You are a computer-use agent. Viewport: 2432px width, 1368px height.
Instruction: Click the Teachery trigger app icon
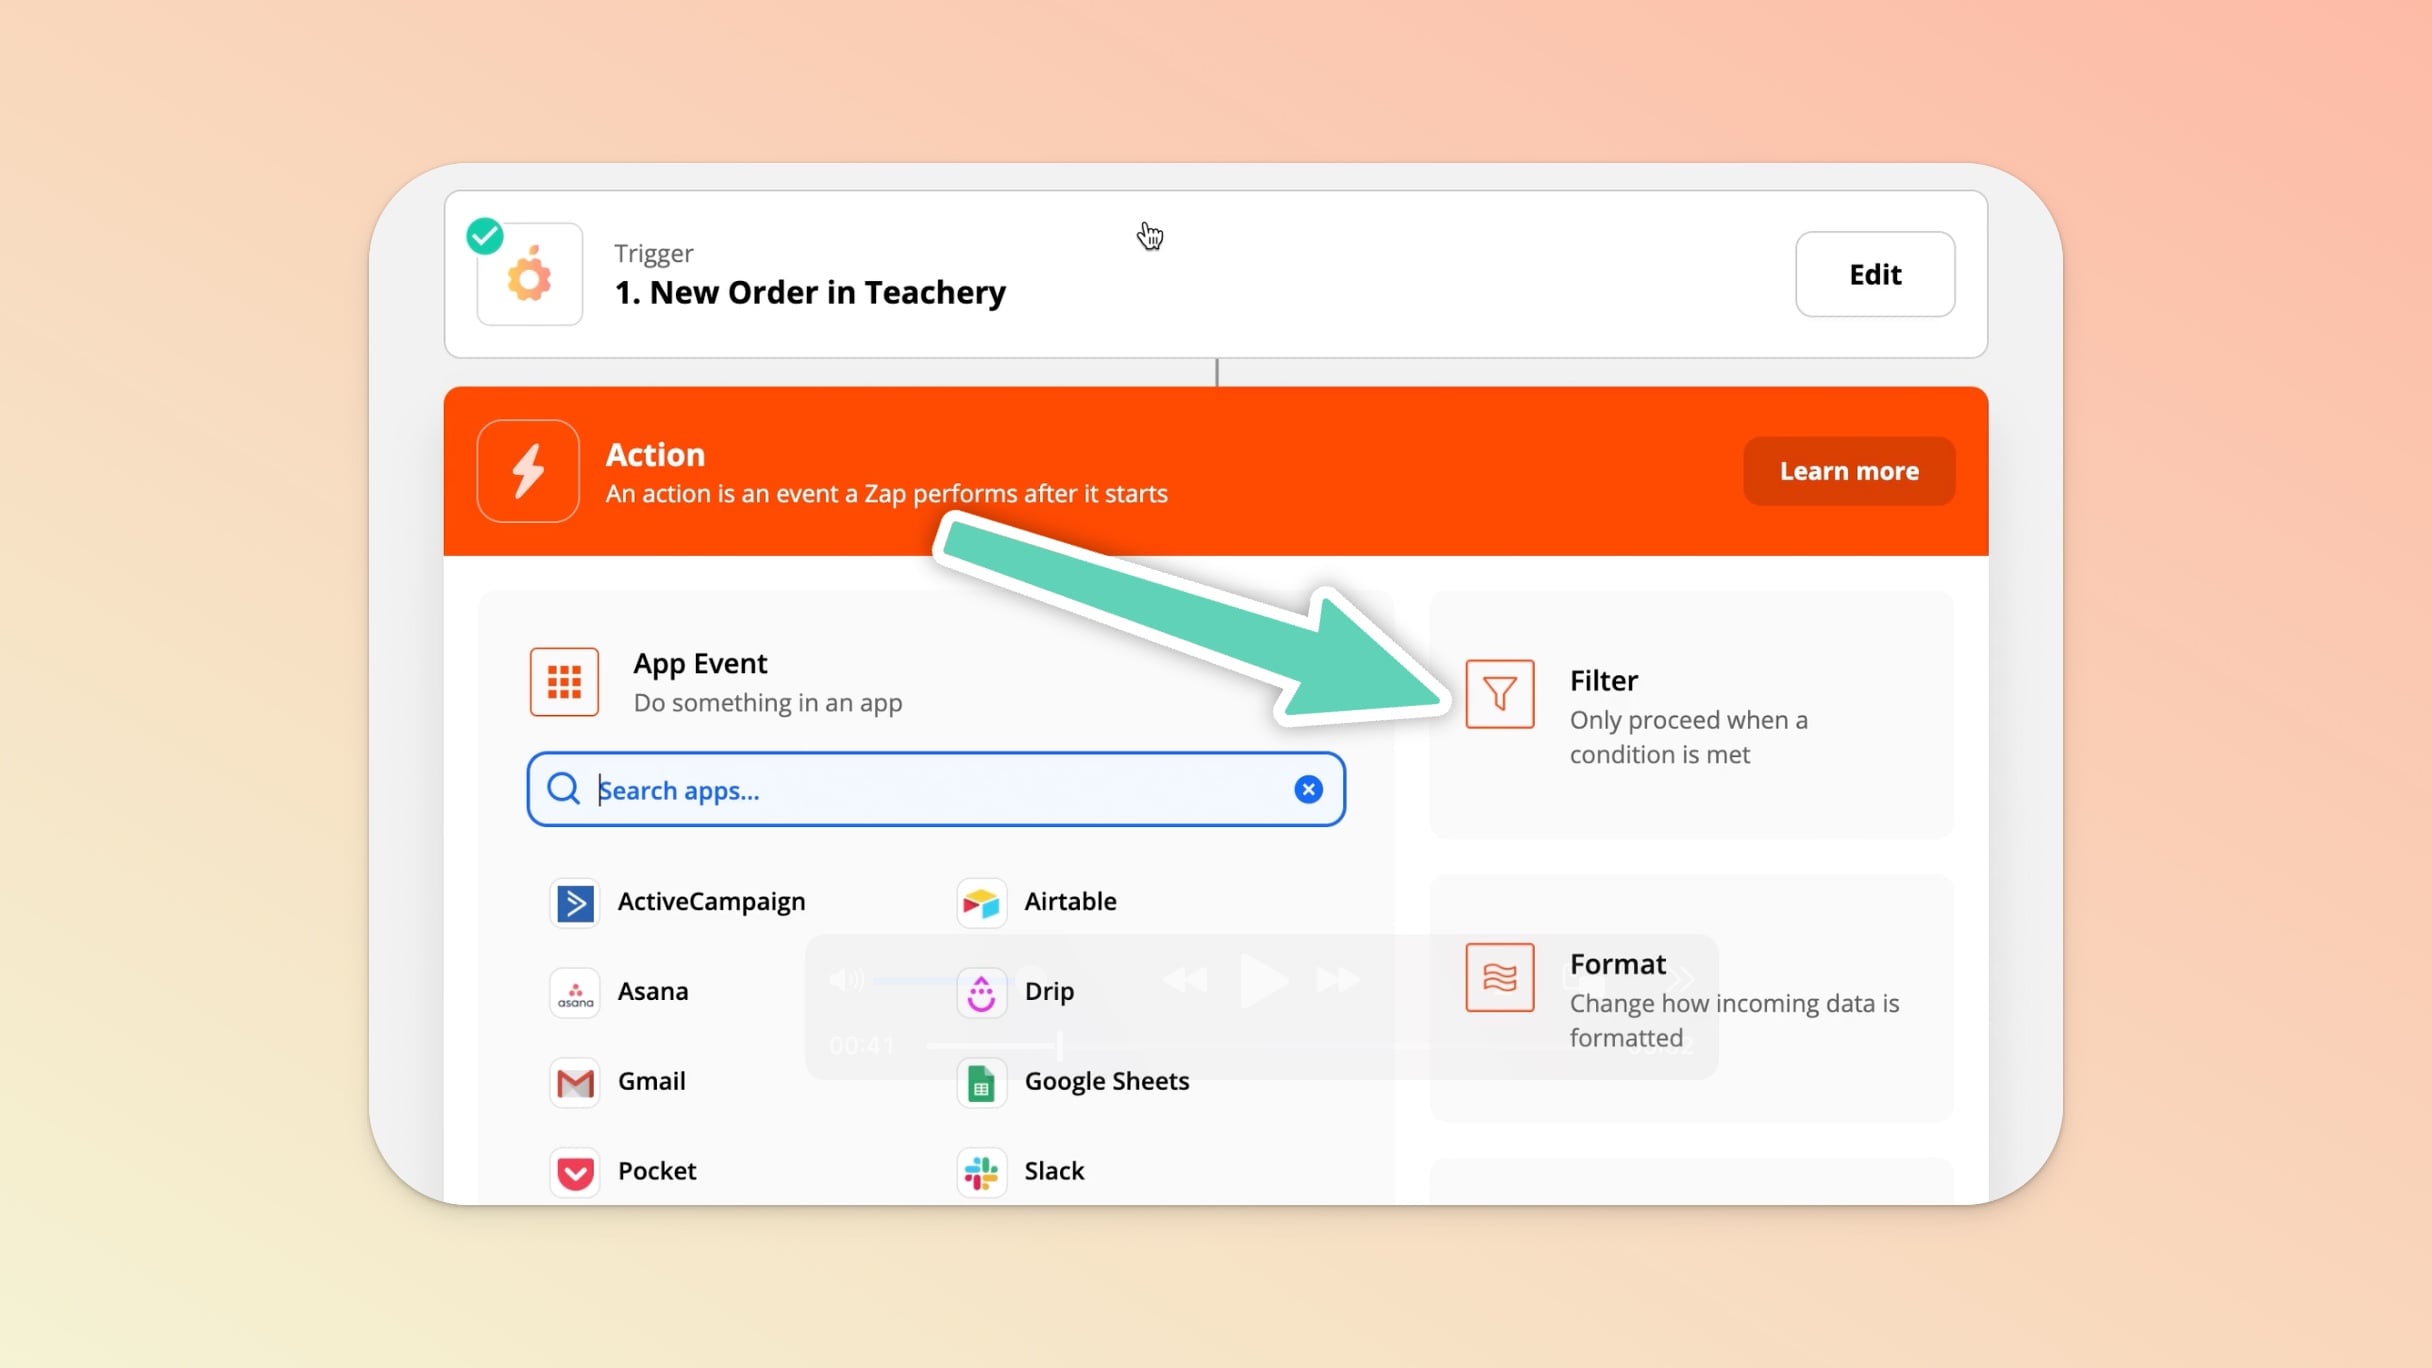tap(529, 275)
